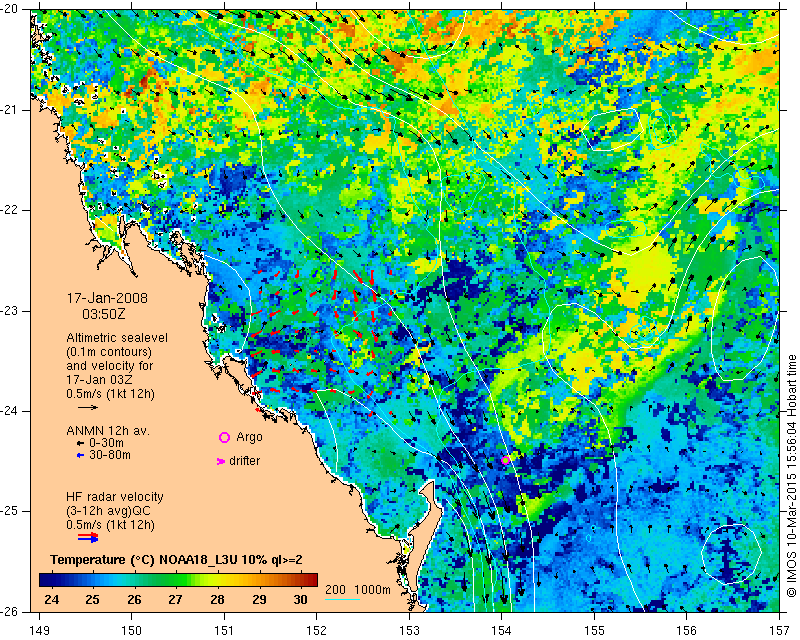Click color bar tick label 30
Screen dimensions: 800x640
coord(301,599)
